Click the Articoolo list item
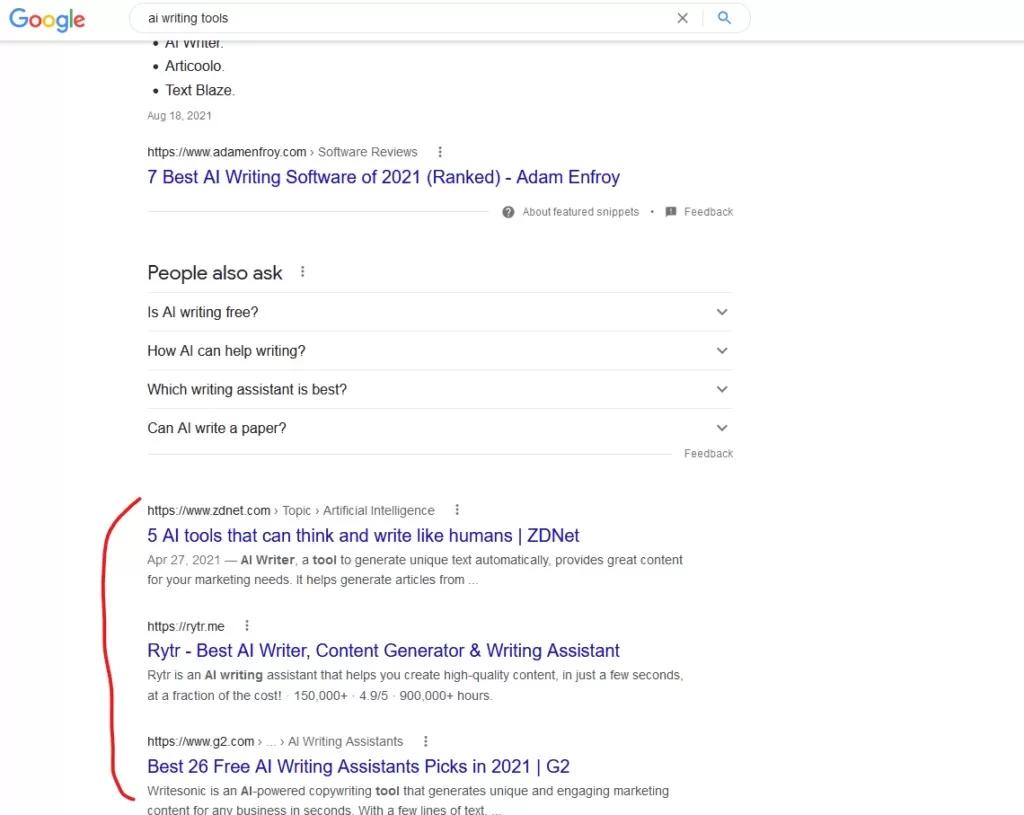The image size is (1024, 815). (x=194, y=66)
